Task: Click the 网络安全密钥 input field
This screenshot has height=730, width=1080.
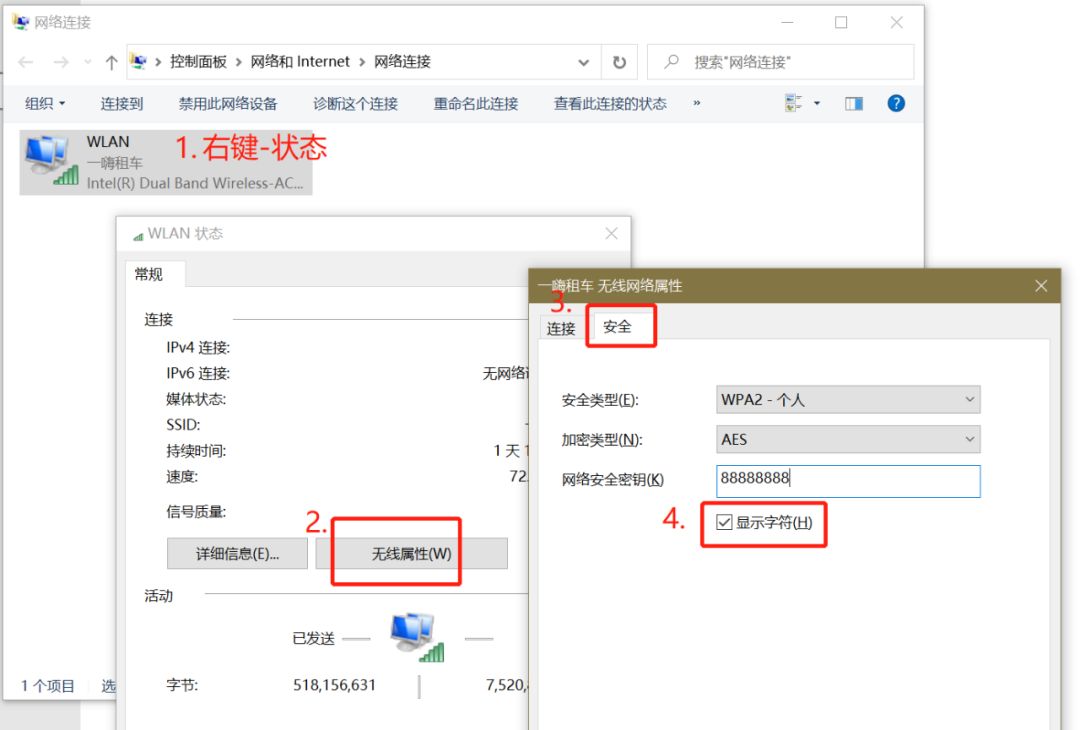Action: pos(848,481)
